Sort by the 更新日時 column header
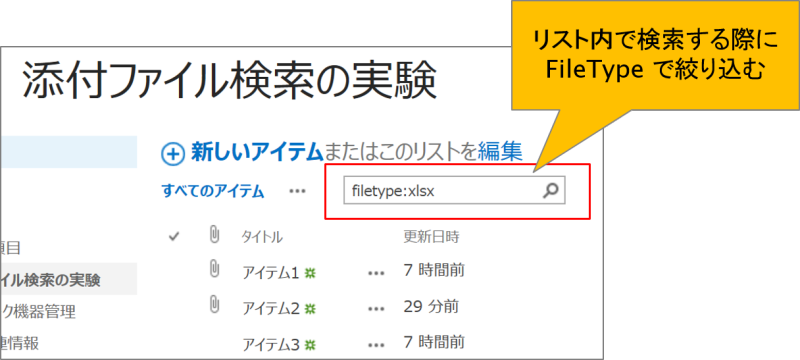The width and height of the screenshot is (800, 360). pyautogui.click(x=432, y=237)
